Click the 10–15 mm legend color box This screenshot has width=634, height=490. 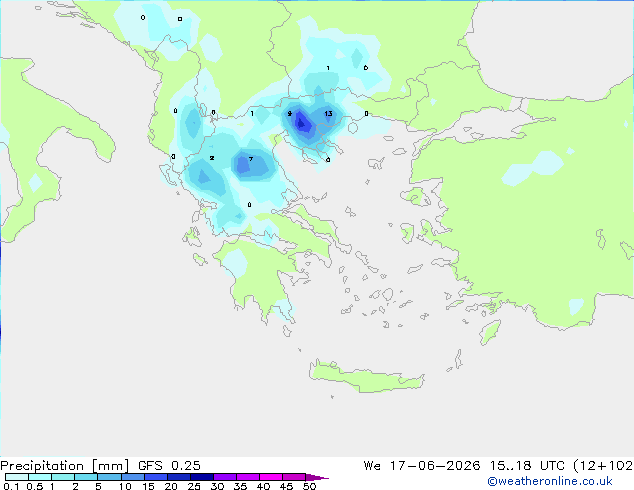click(x=133, y=477)
